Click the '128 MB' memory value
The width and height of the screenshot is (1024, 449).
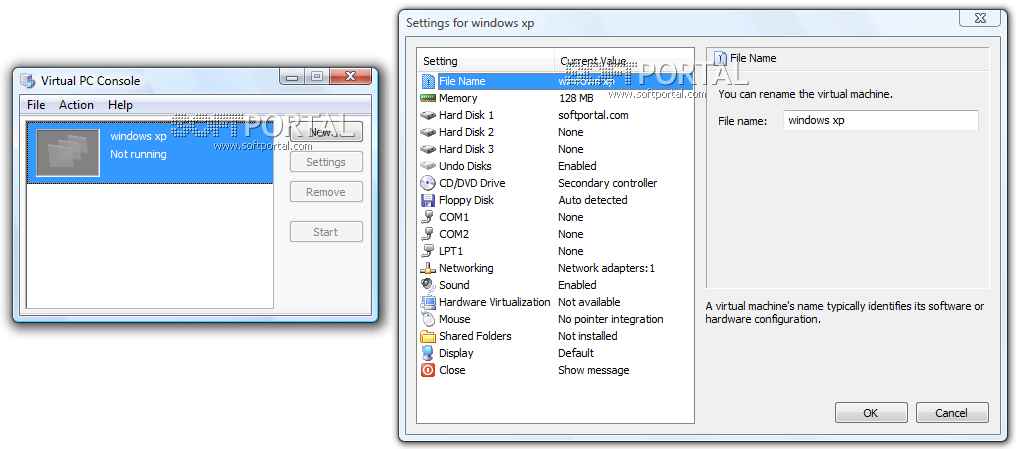[x=576, y=99]
